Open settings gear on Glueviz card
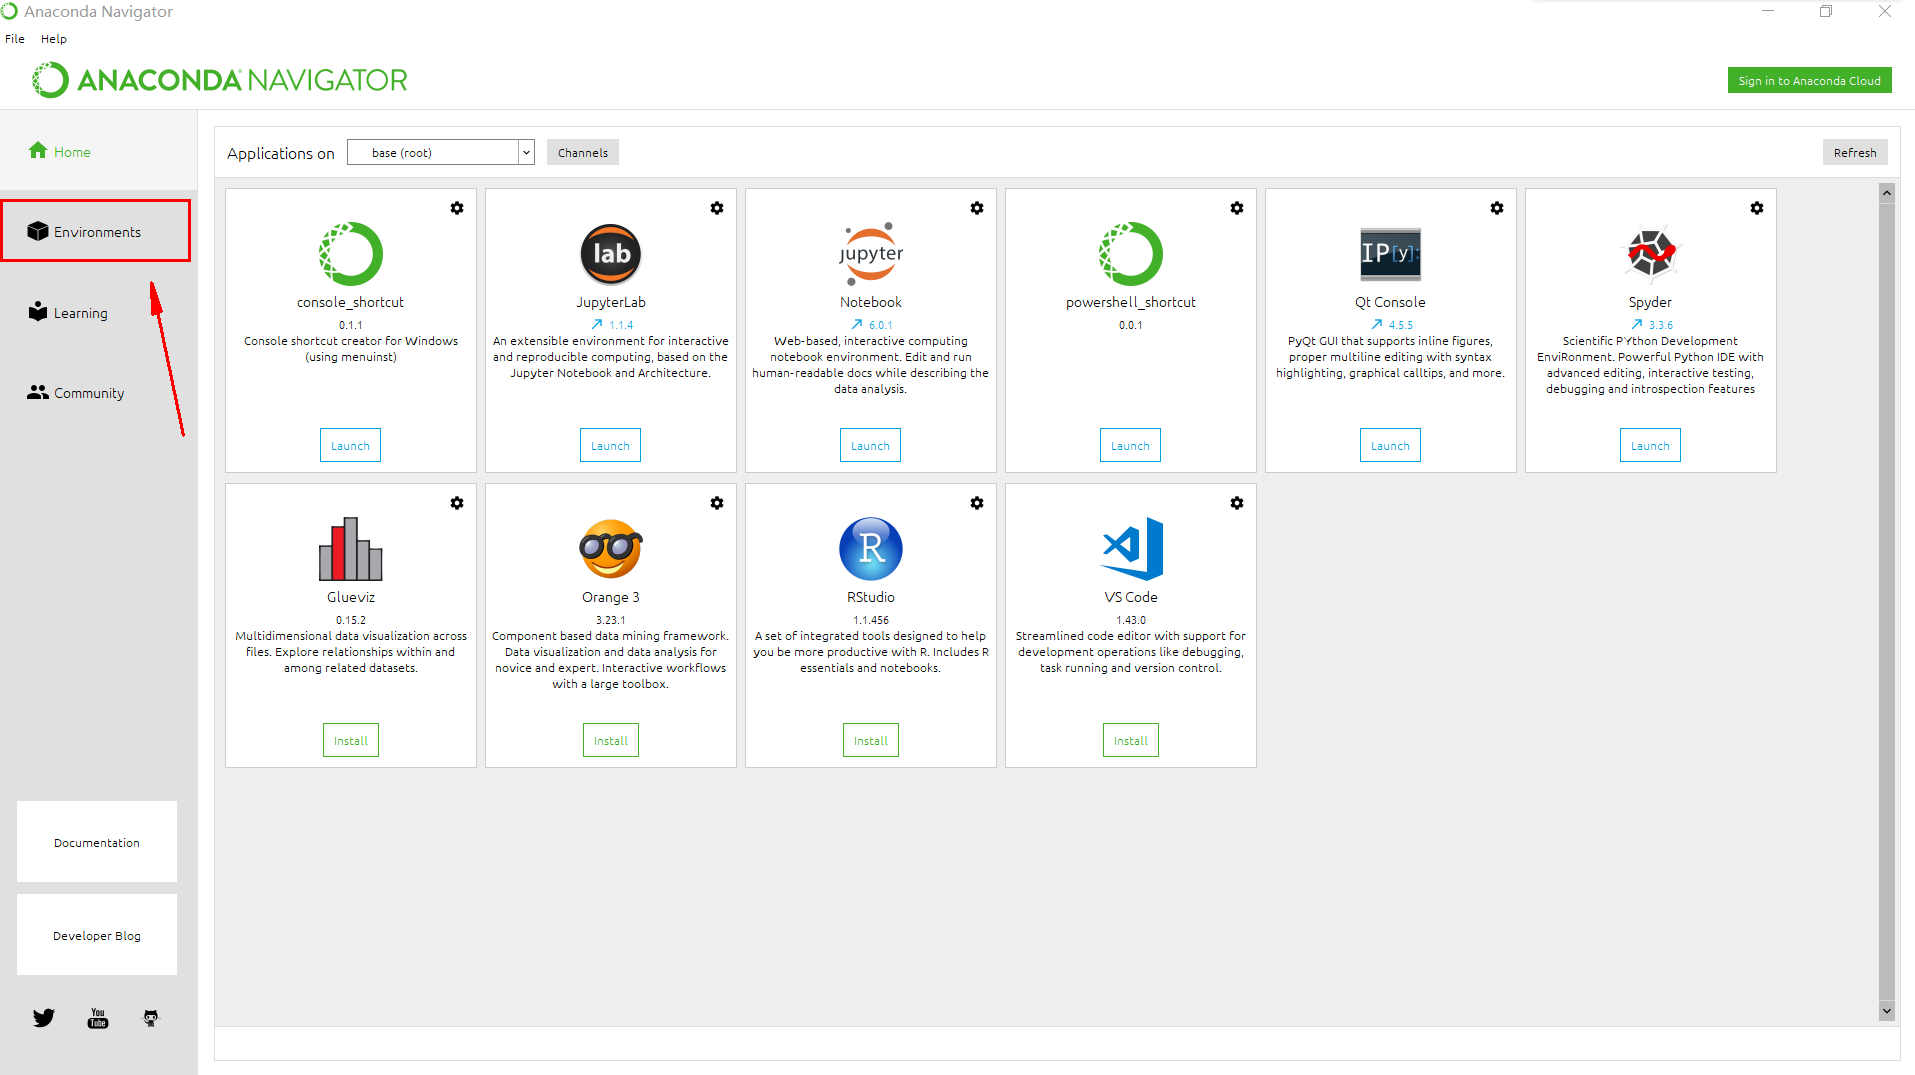The image size is (1915, 1075). [457, 503]
